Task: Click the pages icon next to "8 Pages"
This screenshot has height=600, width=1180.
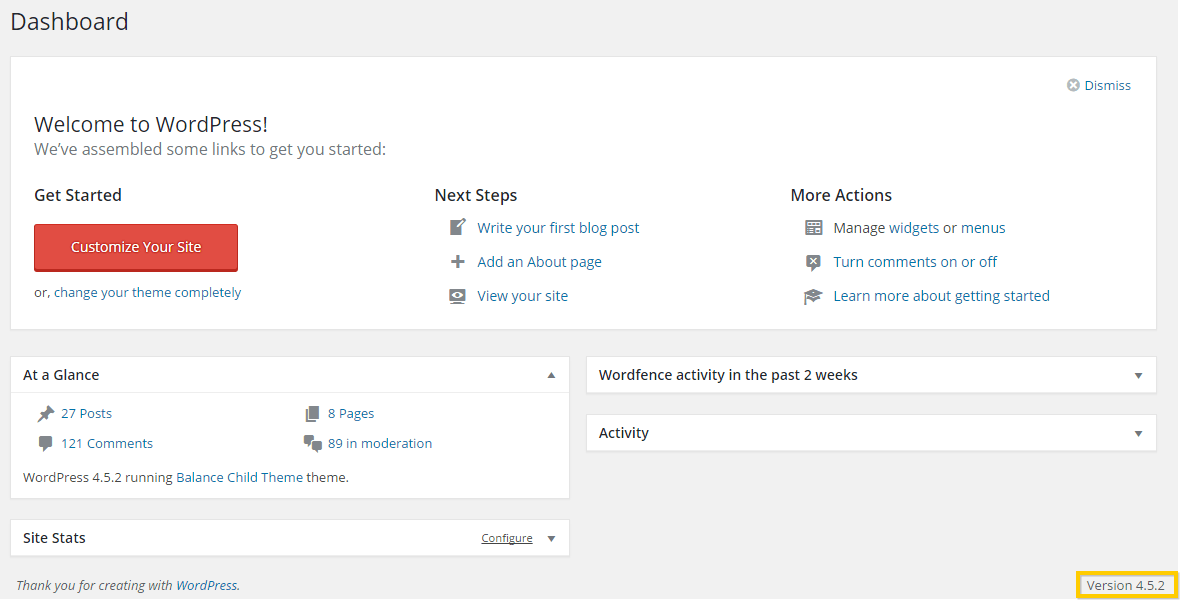Action: pos(313,412)
